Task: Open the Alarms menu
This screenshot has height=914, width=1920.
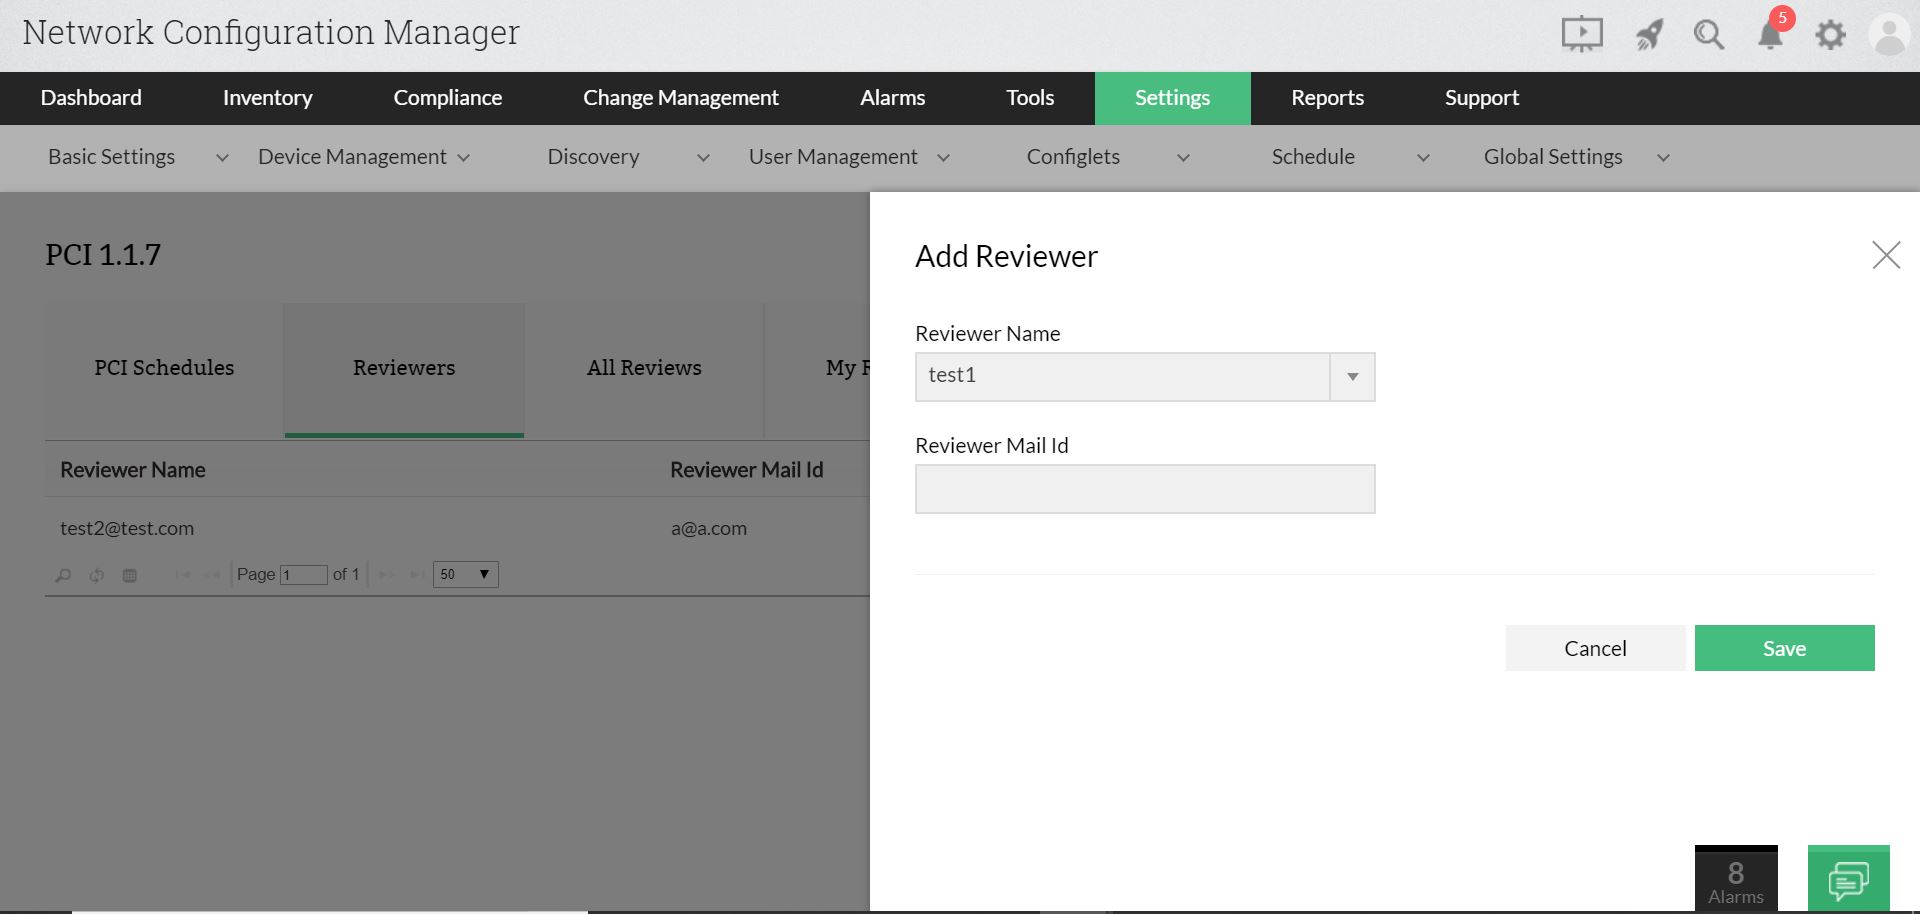Action: [x=893, y=98]
